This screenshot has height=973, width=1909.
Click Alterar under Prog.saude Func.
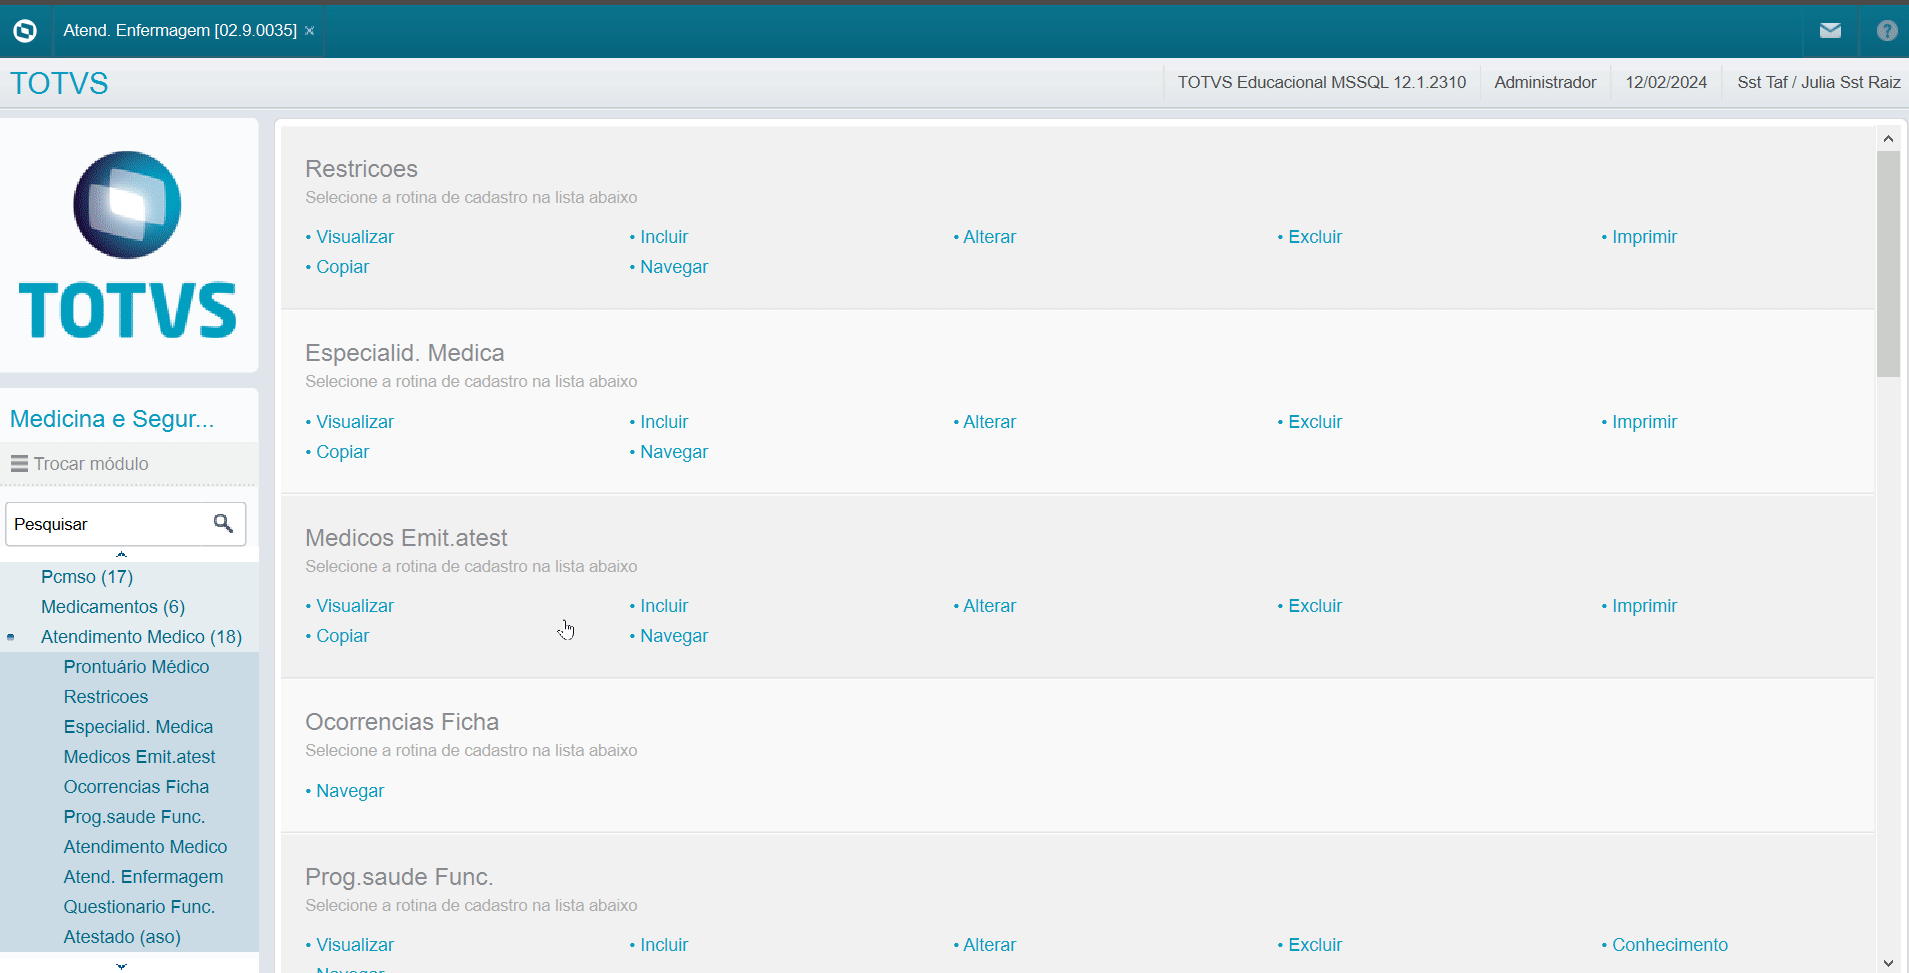pyautogui.click(x=989, y=945)
